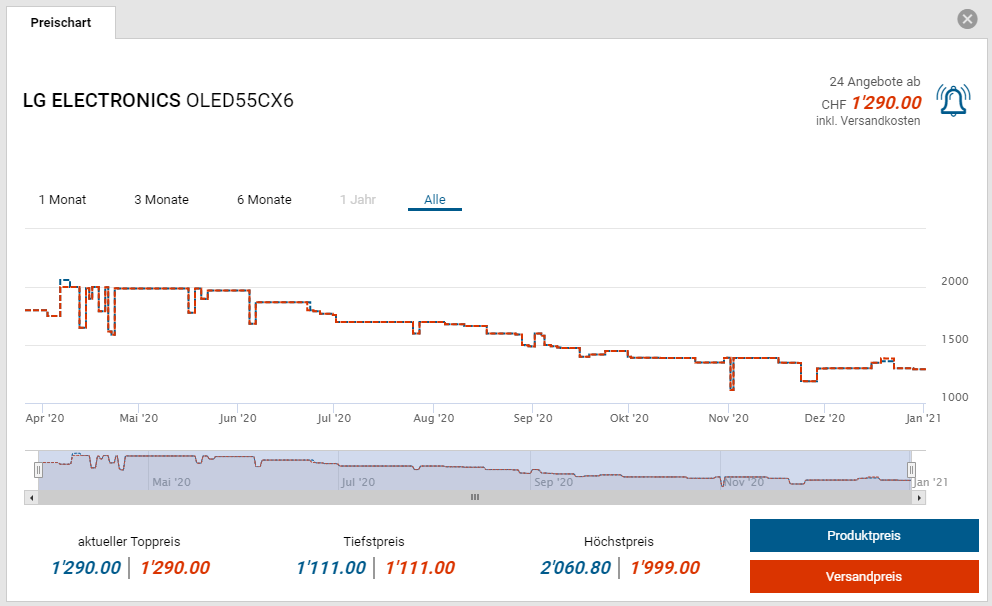Click the left navigator range handle
Viewport: 992px width, 606px height.
tap(39, 469)
